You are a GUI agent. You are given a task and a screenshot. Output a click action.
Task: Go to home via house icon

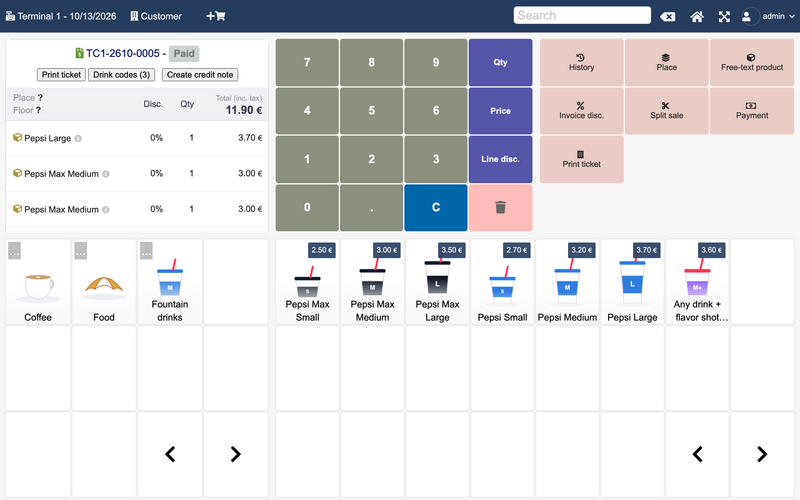[697, 16]
